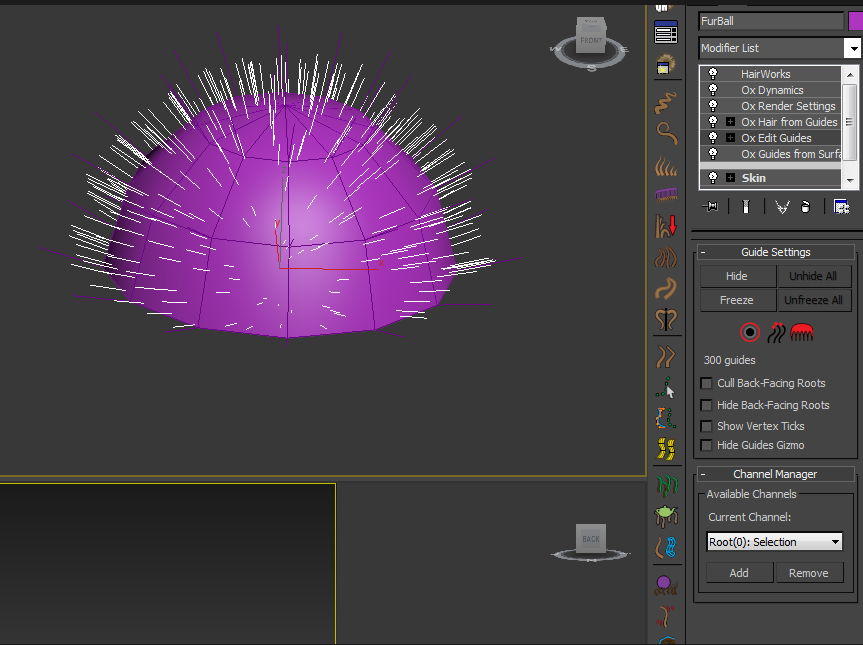Image resolution: width=863 pixels, height=645 pixels.
Task: Toggle Hide Guides Gizmo checkbox
Action: [x=707, y=445]
